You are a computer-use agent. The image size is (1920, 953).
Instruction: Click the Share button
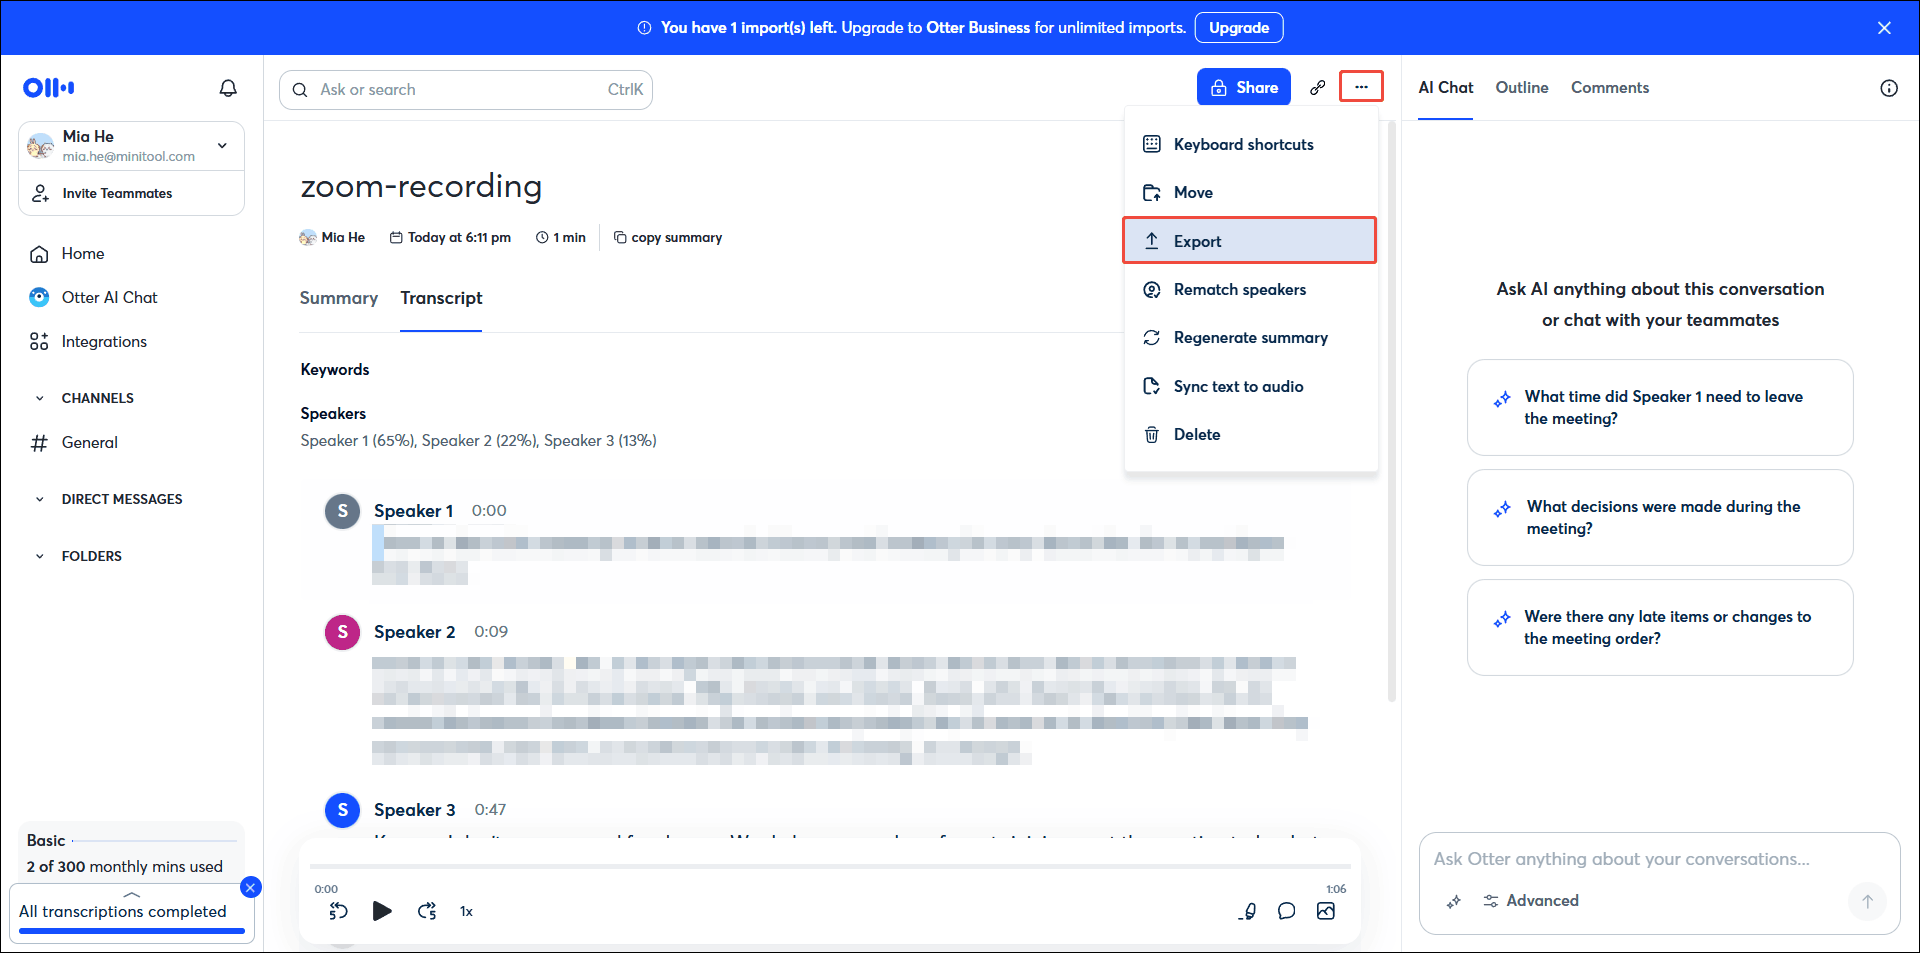[1243, 87]
